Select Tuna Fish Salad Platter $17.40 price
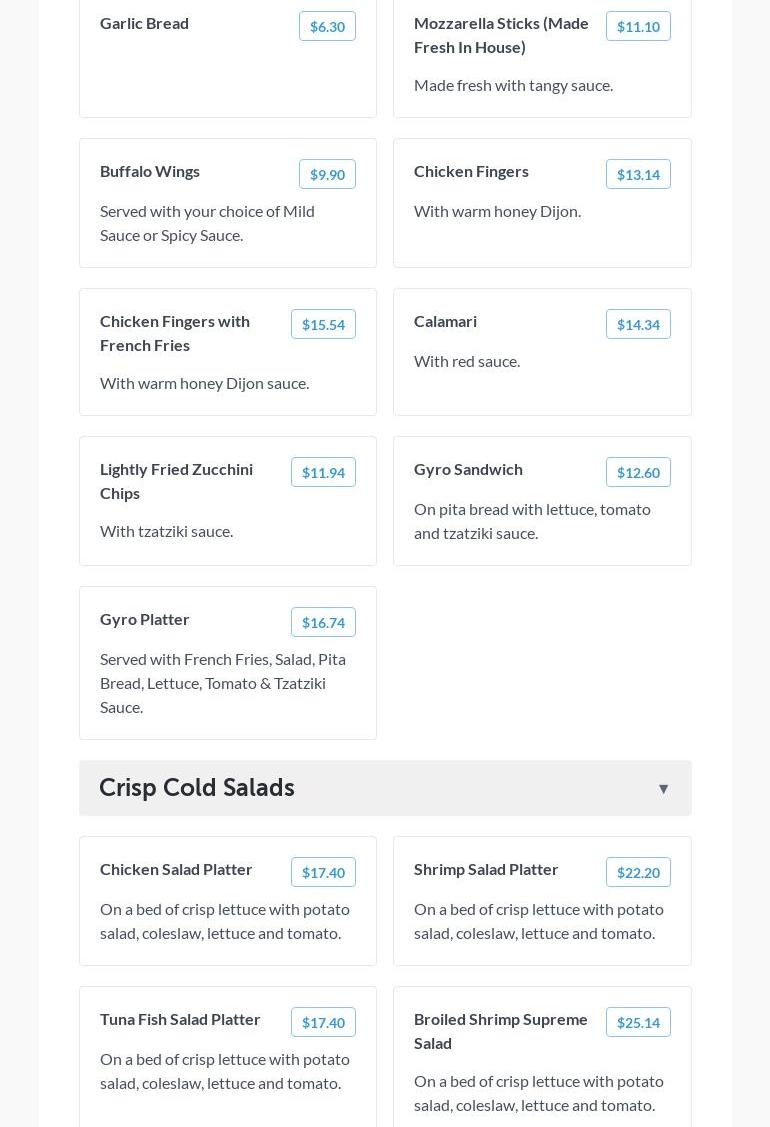 pos(323,1023)
